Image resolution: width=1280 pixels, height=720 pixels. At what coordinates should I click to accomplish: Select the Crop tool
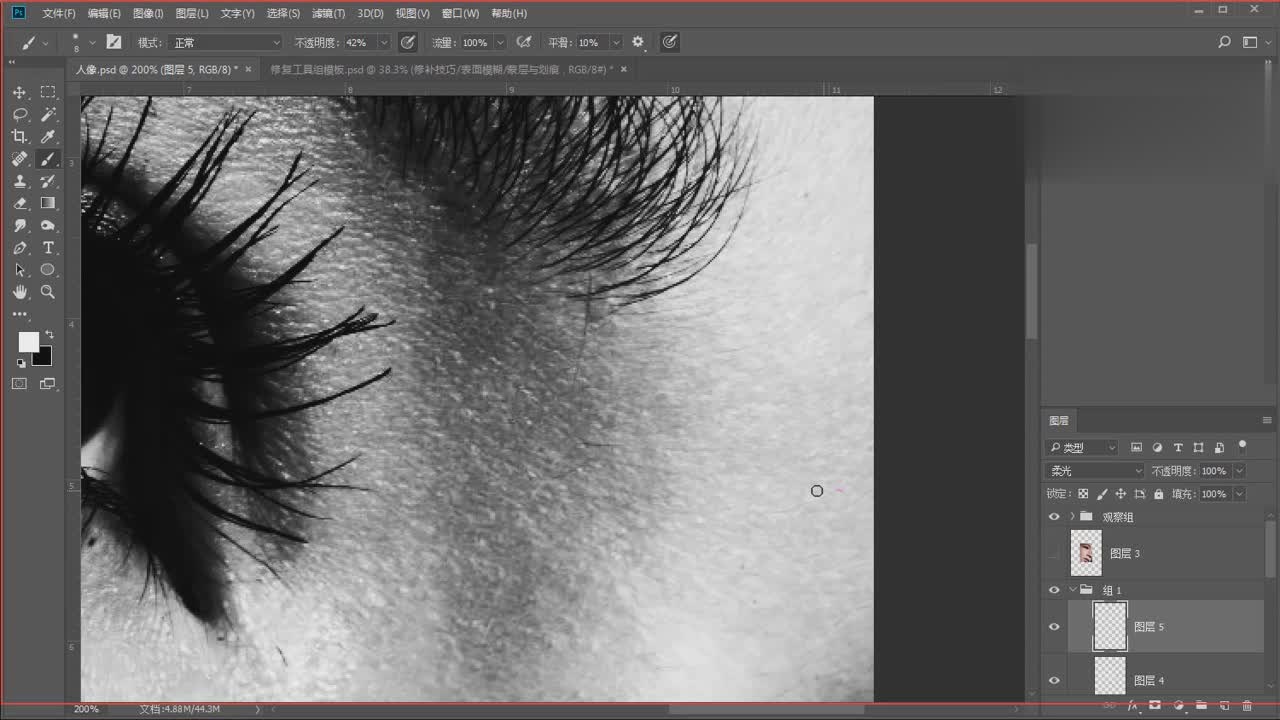[x=20, y=137]
